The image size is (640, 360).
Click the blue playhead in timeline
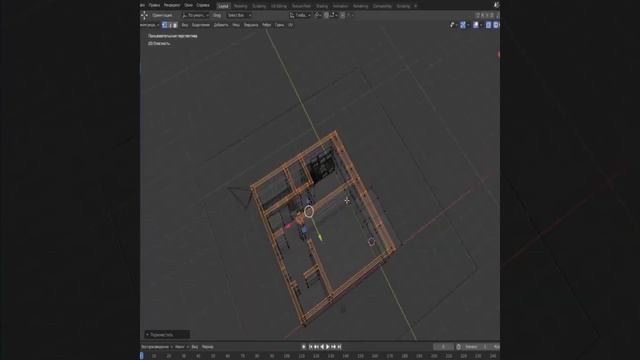[x=142, y=356]
